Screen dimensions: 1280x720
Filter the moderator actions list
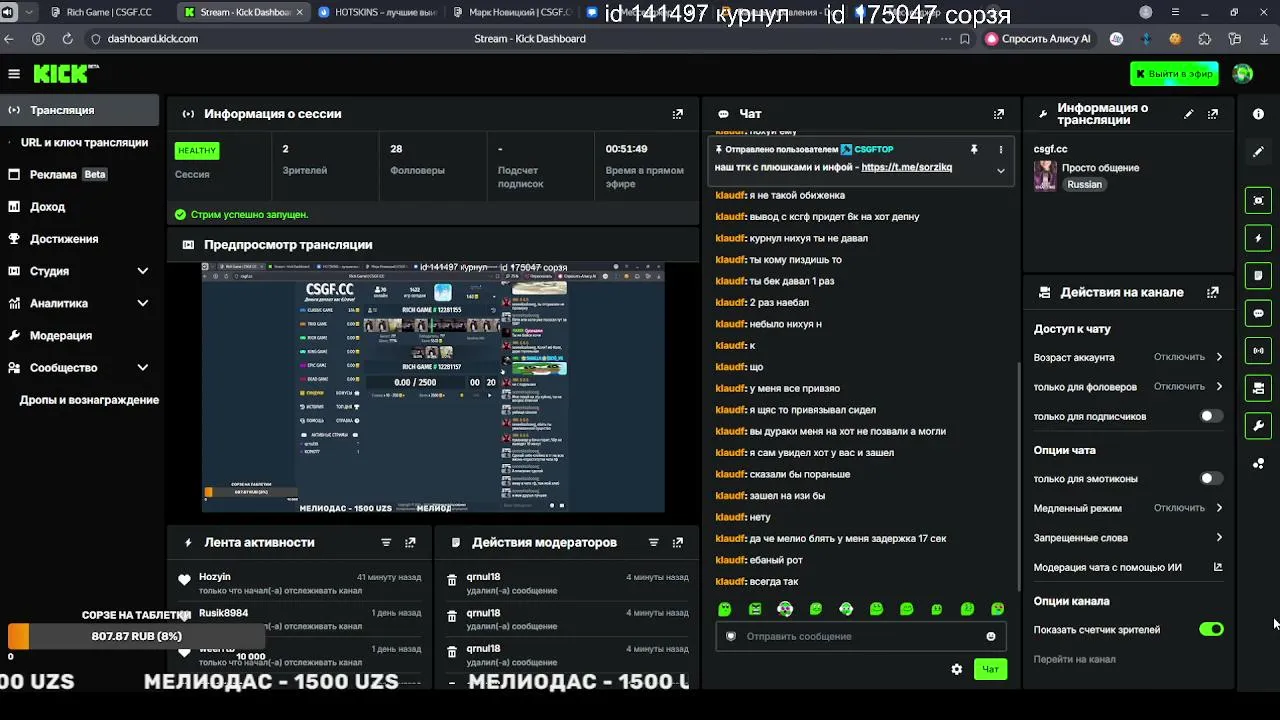tap(653, 543)
